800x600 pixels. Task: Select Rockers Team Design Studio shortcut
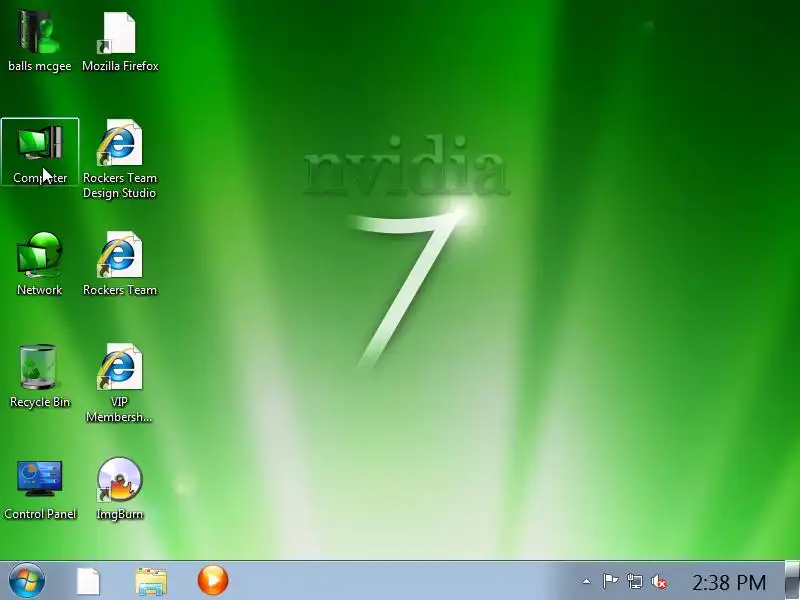pyautogui.click(x=120, y=159)
